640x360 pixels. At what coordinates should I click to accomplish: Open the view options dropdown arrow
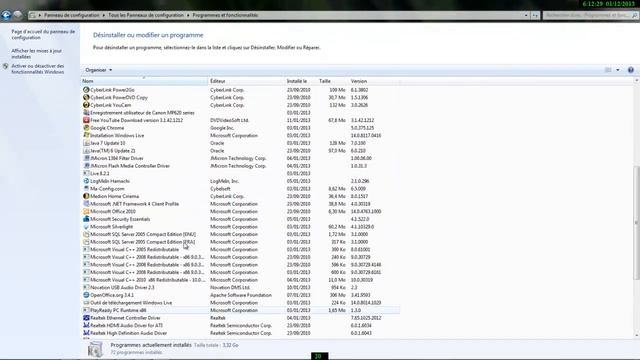click(618, 70)
